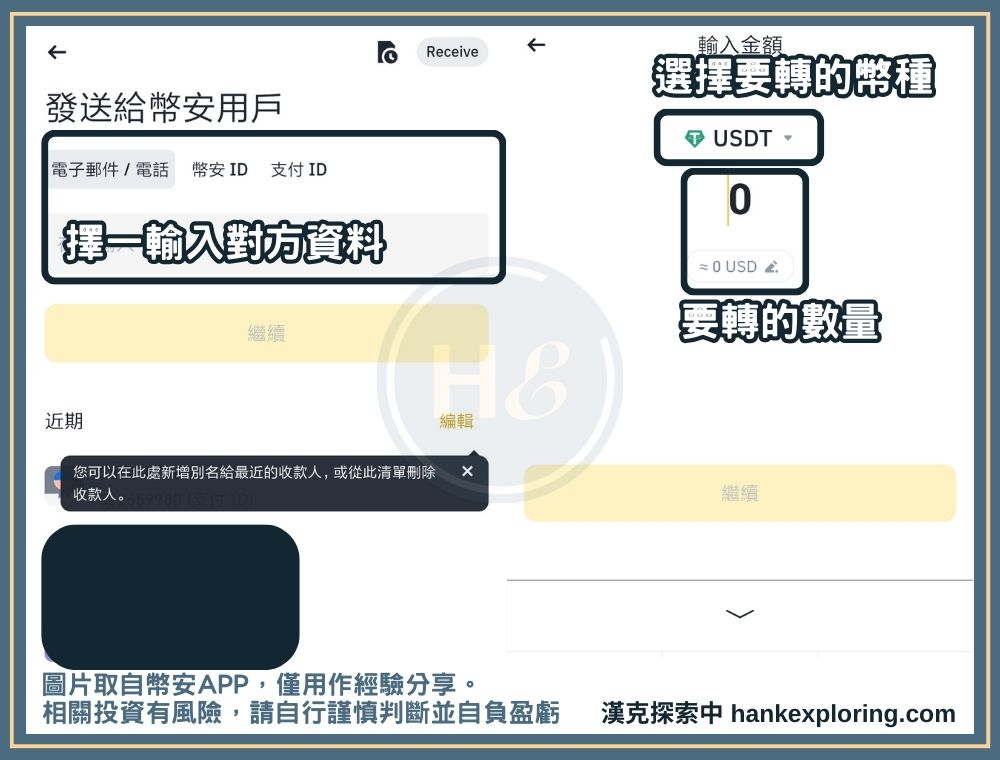The width and height of the screenshot is (1000, 760).
Task: Click the recipient info input field
Action: [x=267, y=243]
